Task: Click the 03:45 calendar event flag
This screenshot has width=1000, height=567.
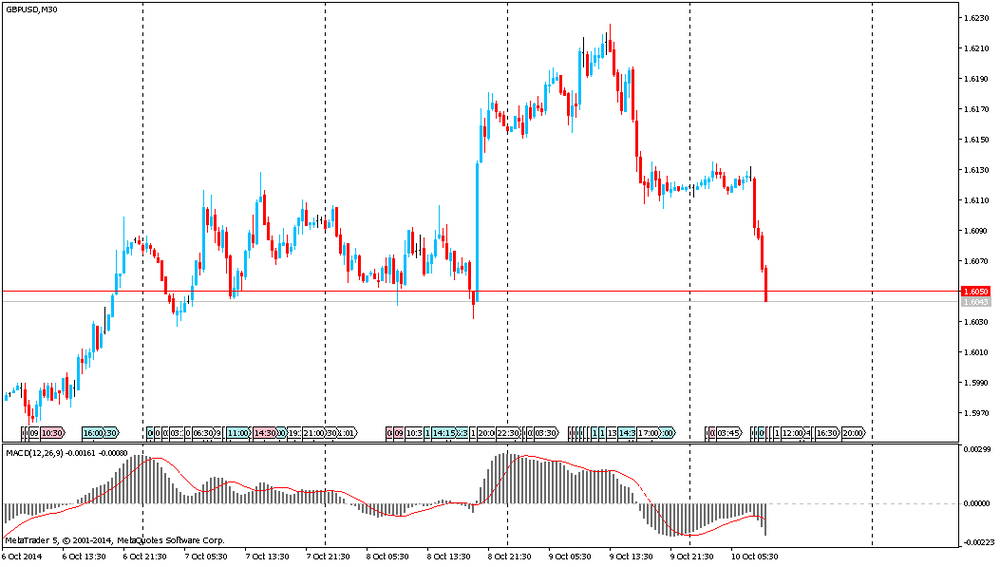Action: [728, 433]
